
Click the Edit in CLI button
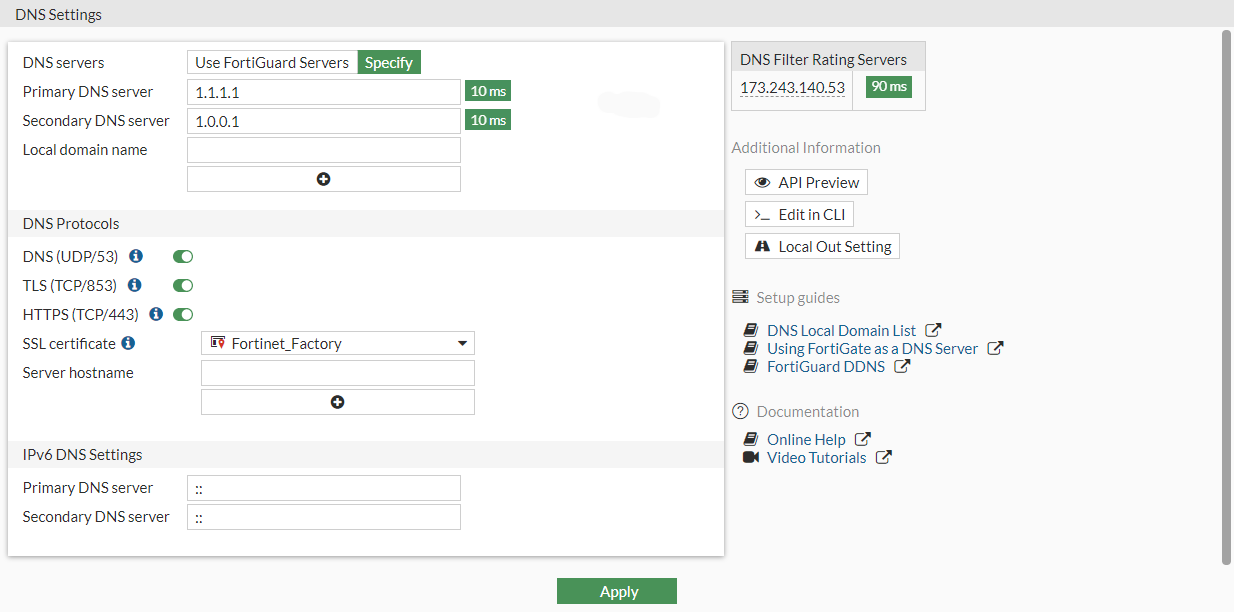coord(799,214)
